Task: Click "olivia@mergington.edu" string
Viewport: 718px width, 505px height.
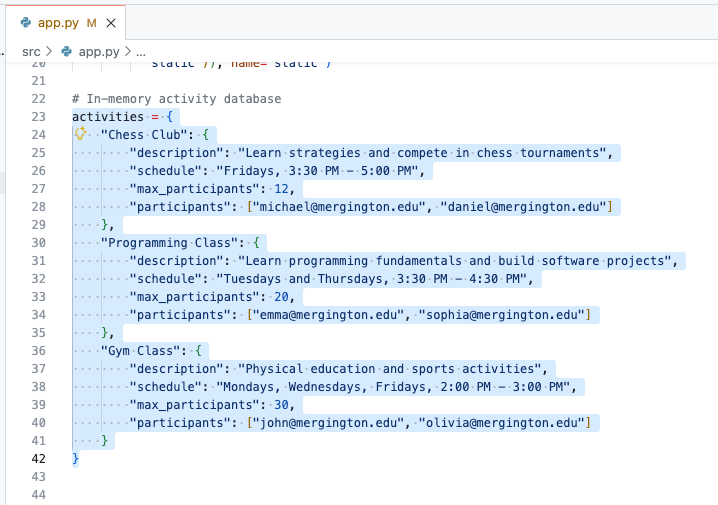Action: 502,423
